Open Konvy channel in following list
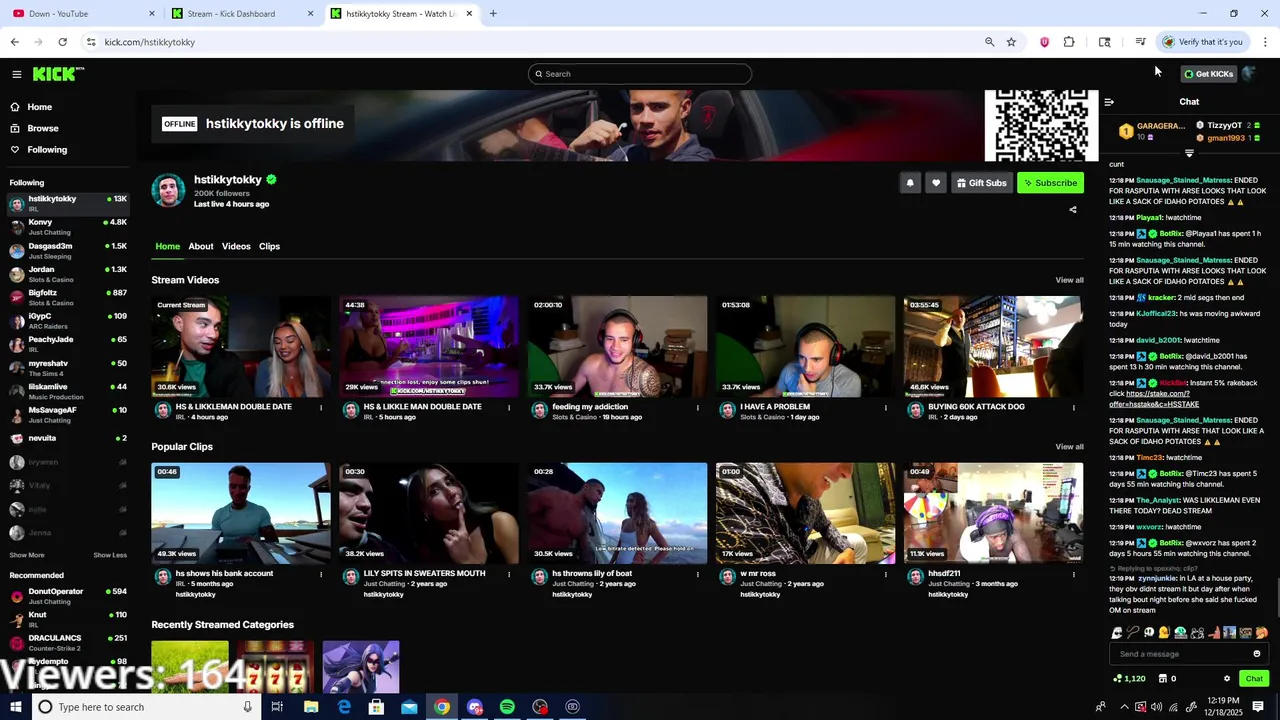 tap(68, 227)
